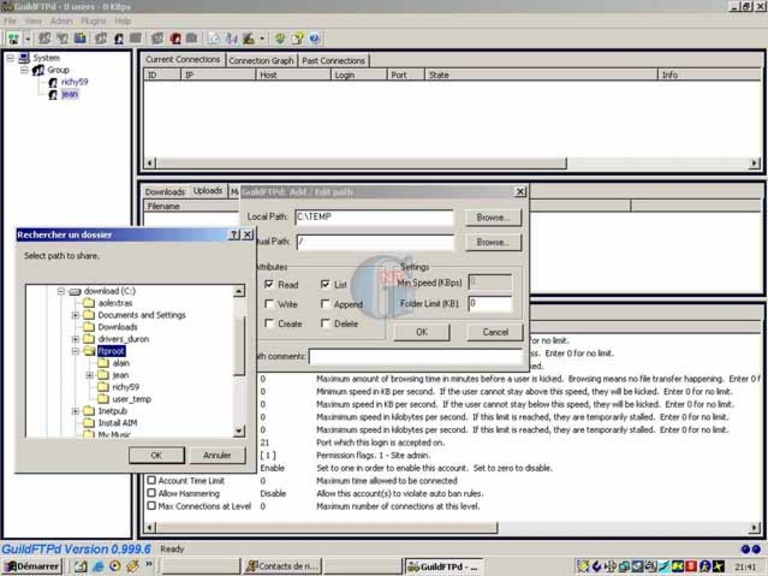Image resolution: width=768 pixels, height=576 pixels.
Task: Enable the Append attribute checkbox
Action: 325,304
